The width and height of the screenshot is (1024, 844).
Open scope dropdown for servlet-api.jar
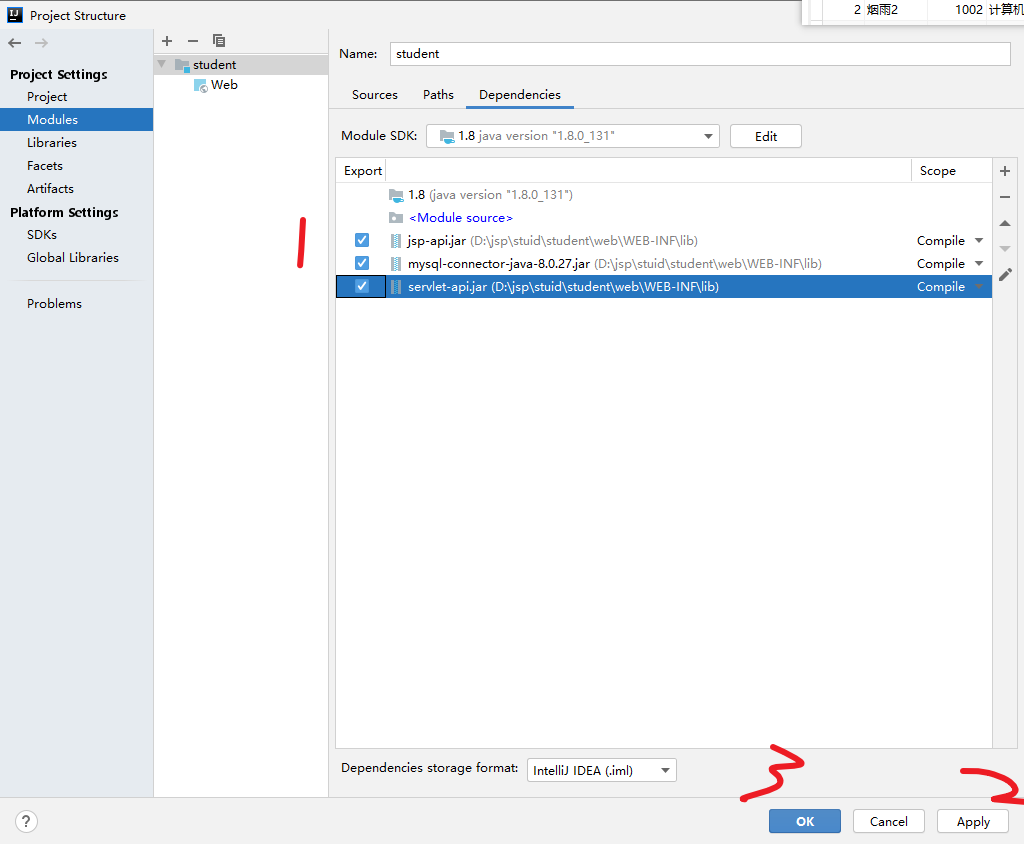979,286
